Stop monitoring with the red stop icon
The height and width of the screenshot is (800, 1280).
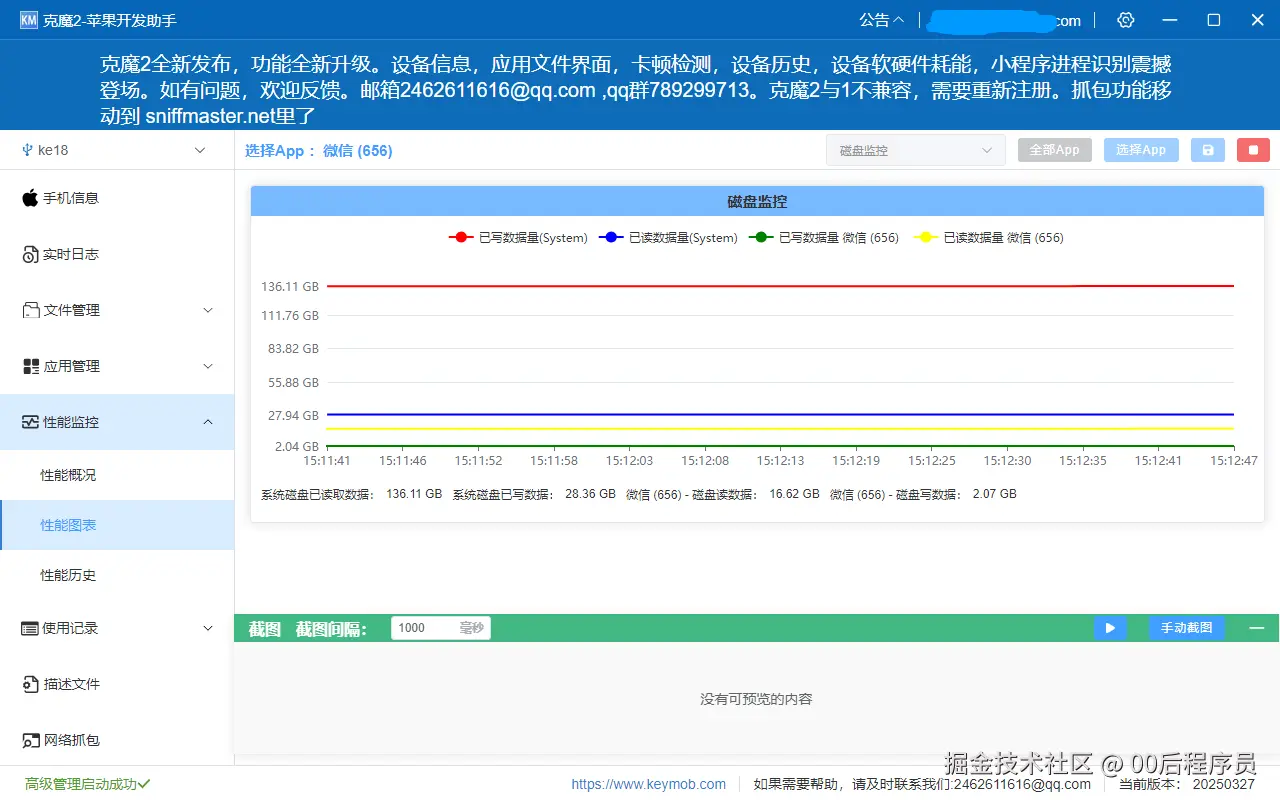[1253, 148]
